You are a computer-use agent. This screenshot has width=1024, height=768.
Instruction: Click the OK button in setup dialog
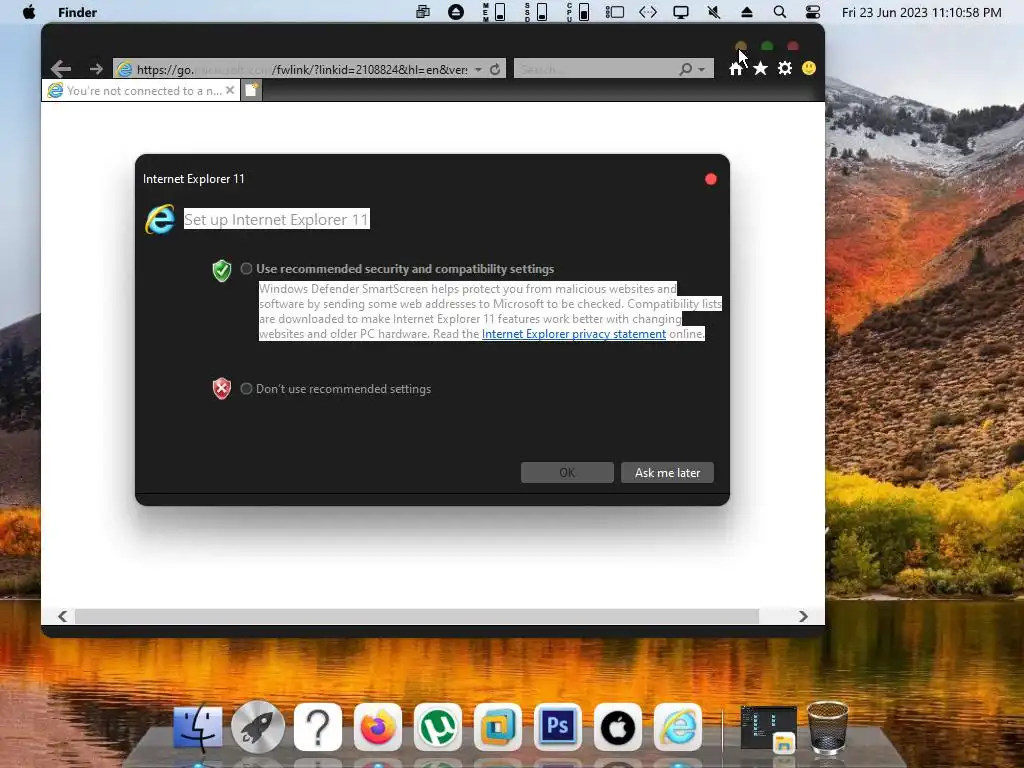point(567,472)
